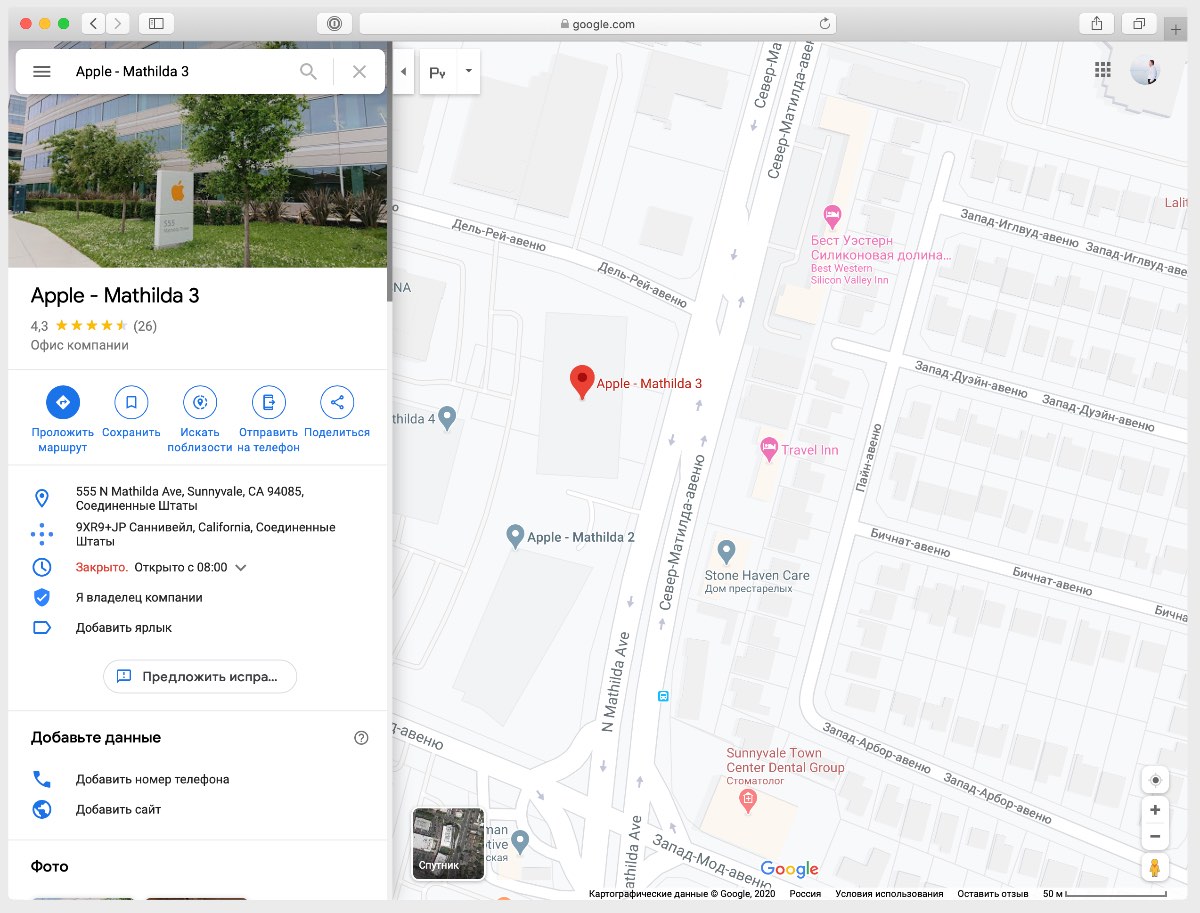The width and height of the screenshot is (1200, 913).
Task: Click the Искать поблизости icon
Action: point(200,402)
